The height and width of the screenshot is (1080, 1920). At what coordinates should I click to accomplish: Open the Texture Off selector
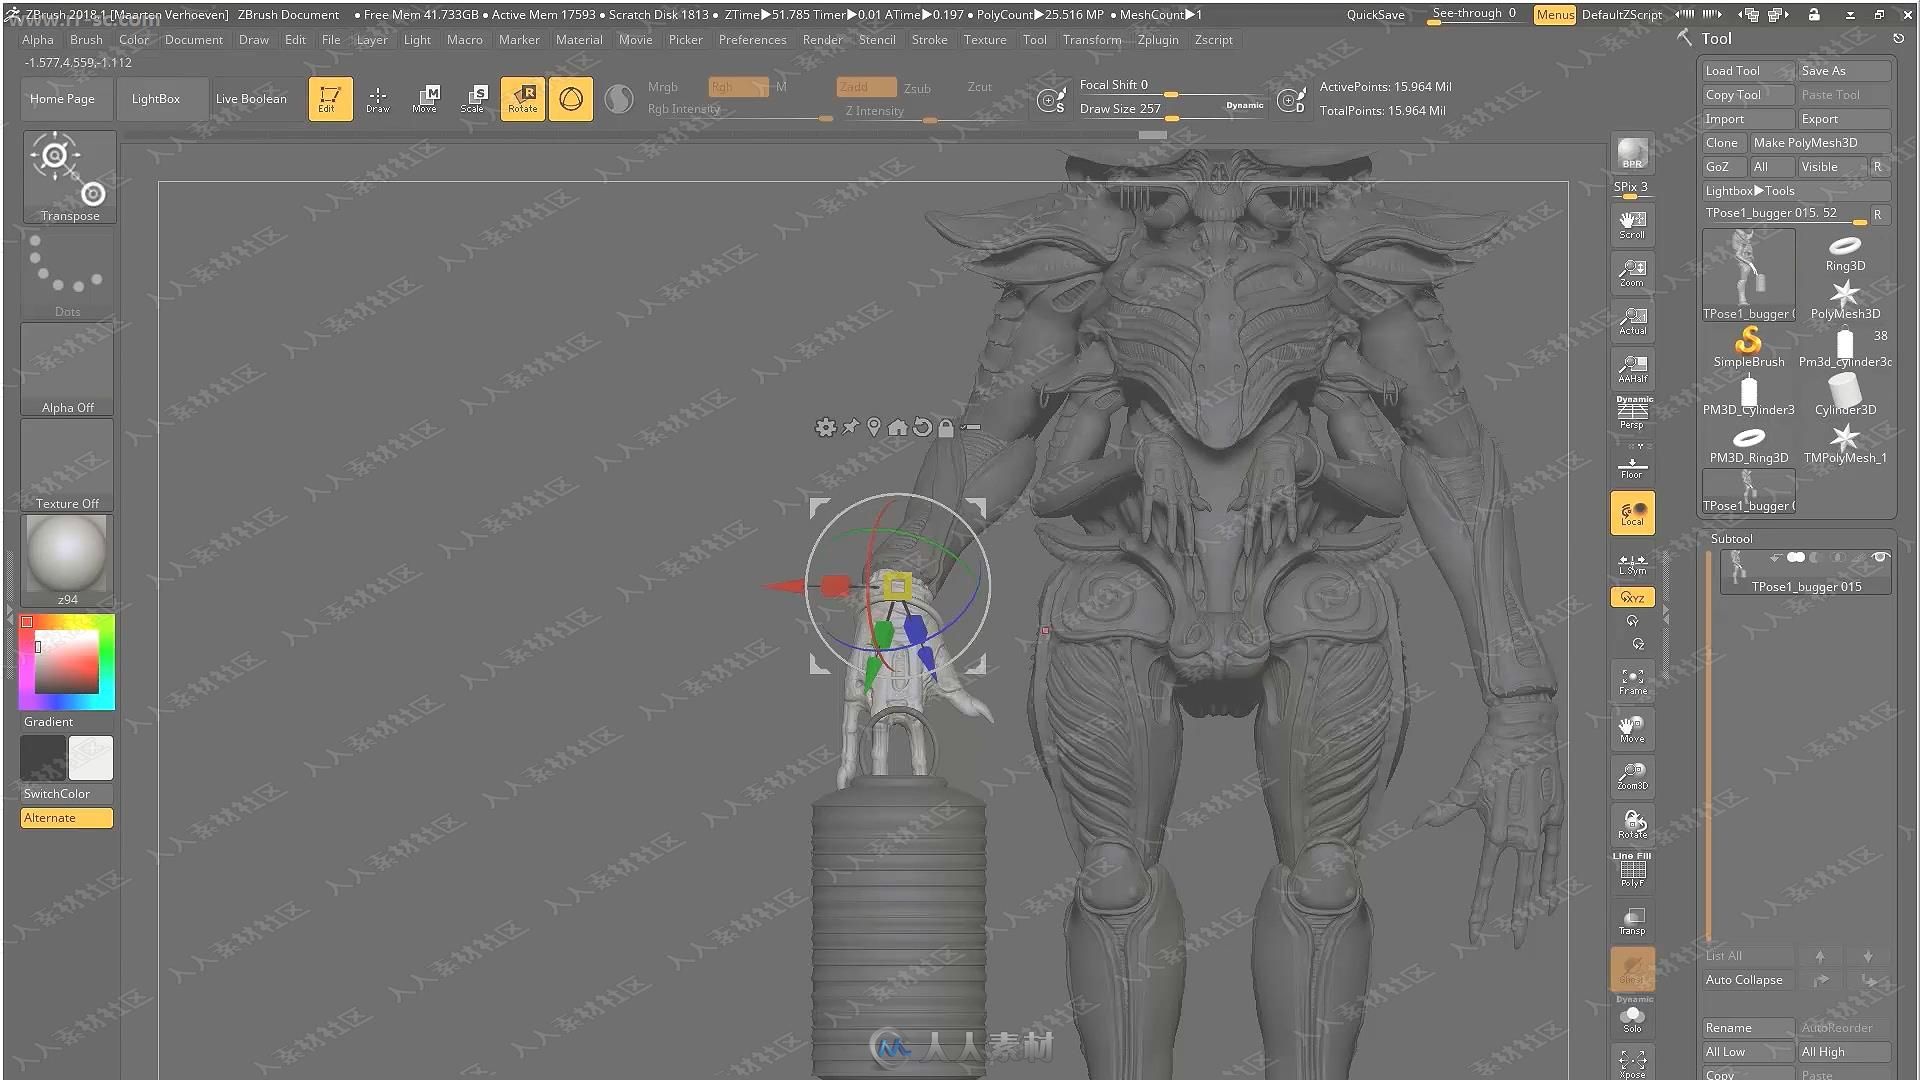click(67, 465)
